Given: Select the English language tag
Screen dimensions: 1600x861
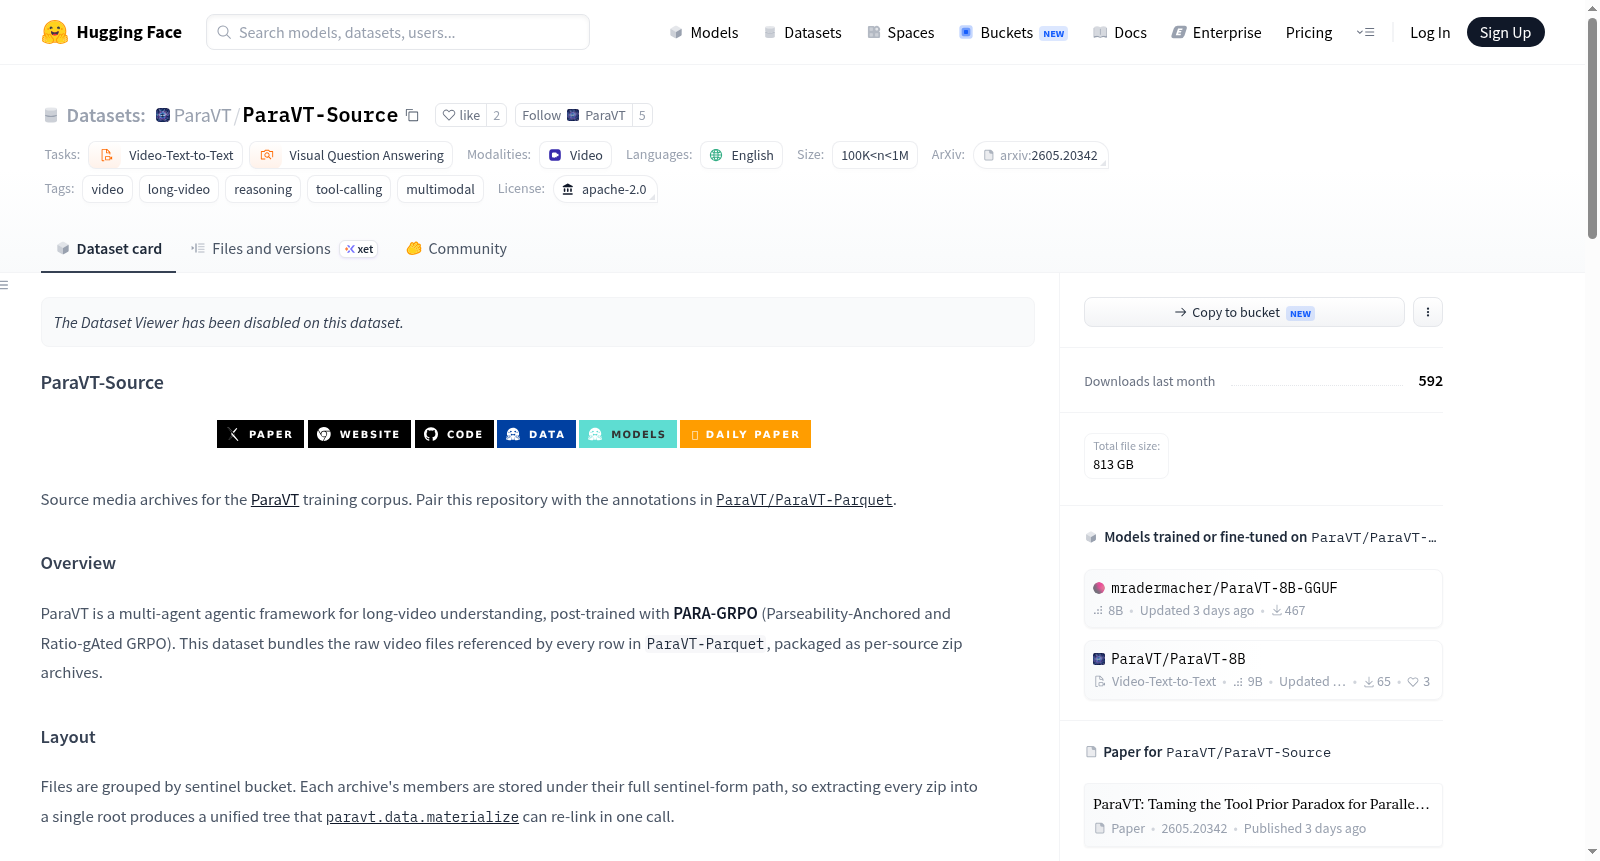Looking at the screenshot, I should pos(741,155).
